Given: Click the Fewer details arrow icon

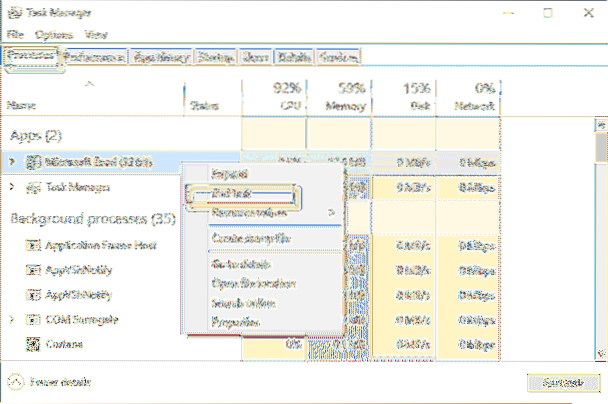Looking at the screenshot, I should [x=16, y=382].
